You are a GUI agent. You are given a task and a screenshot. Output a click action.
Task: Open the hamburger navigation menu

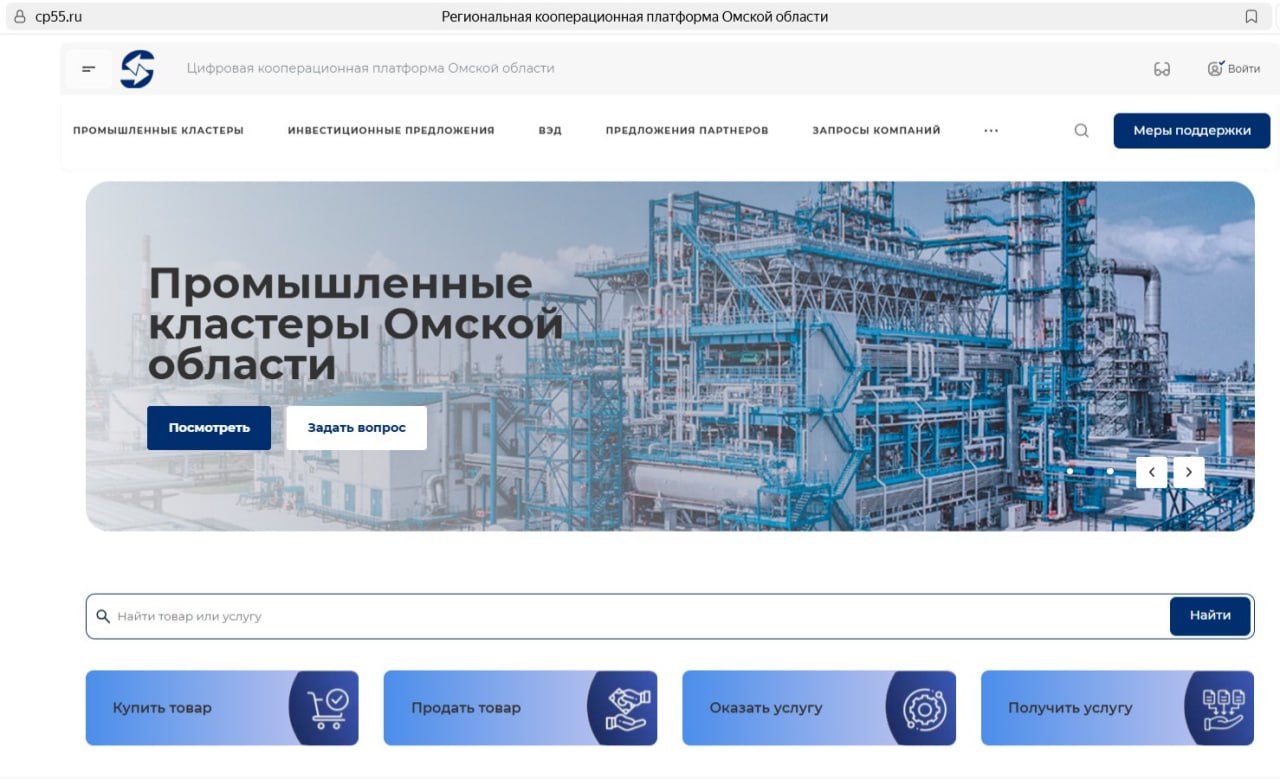coord(88,68)
